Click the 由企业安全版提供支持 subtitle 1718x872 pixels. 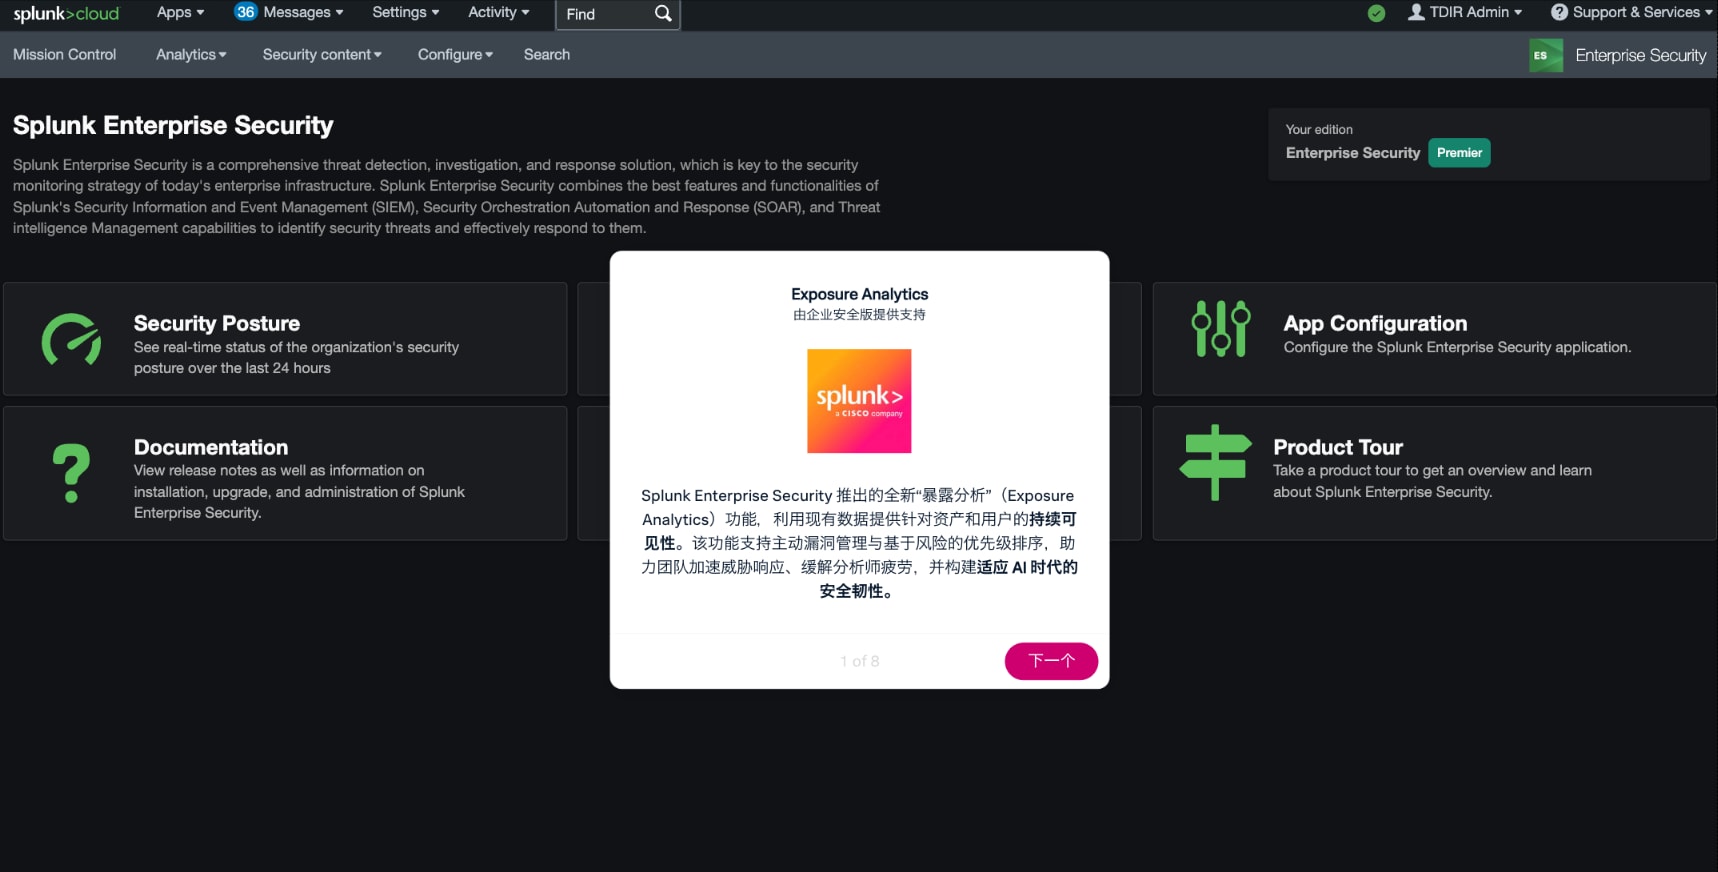860,315
